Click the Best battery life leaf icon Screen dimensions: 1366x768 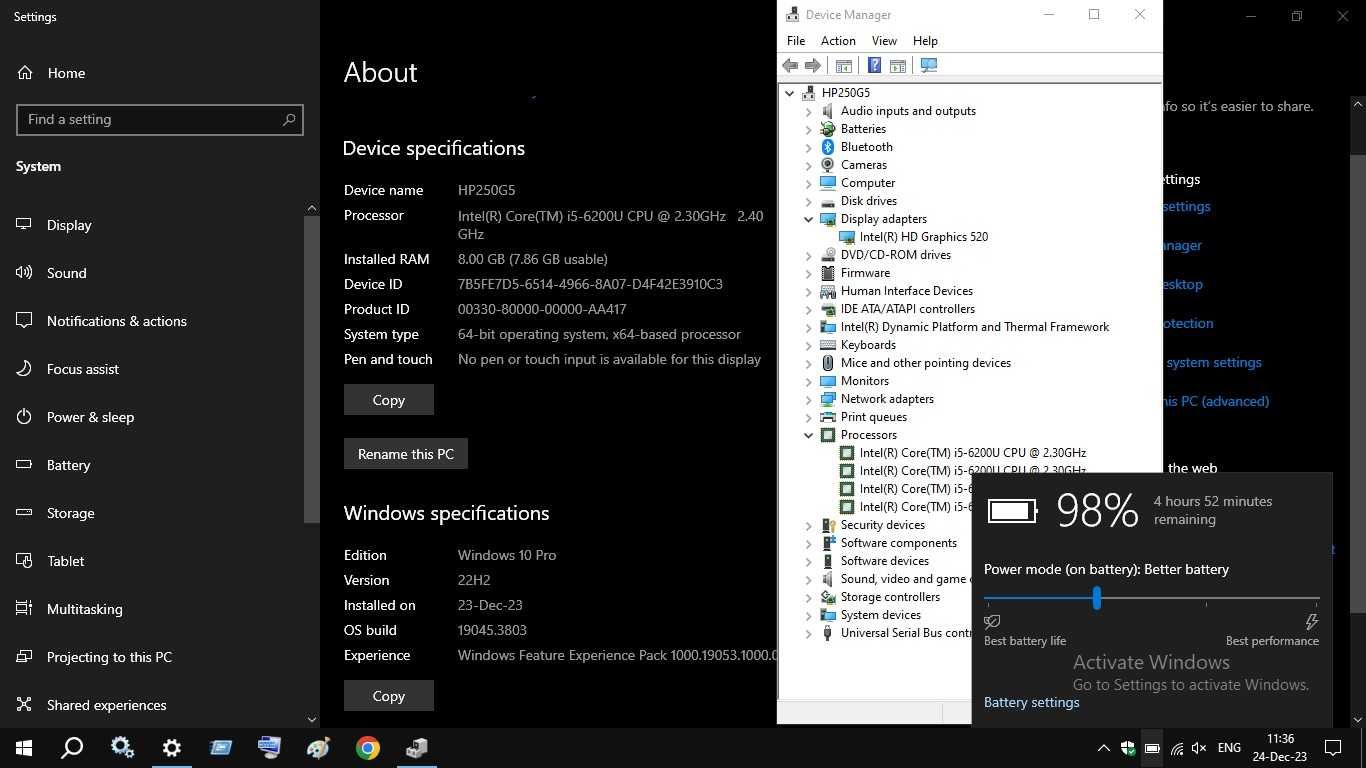pyautogui.click(x=992, y=622)
